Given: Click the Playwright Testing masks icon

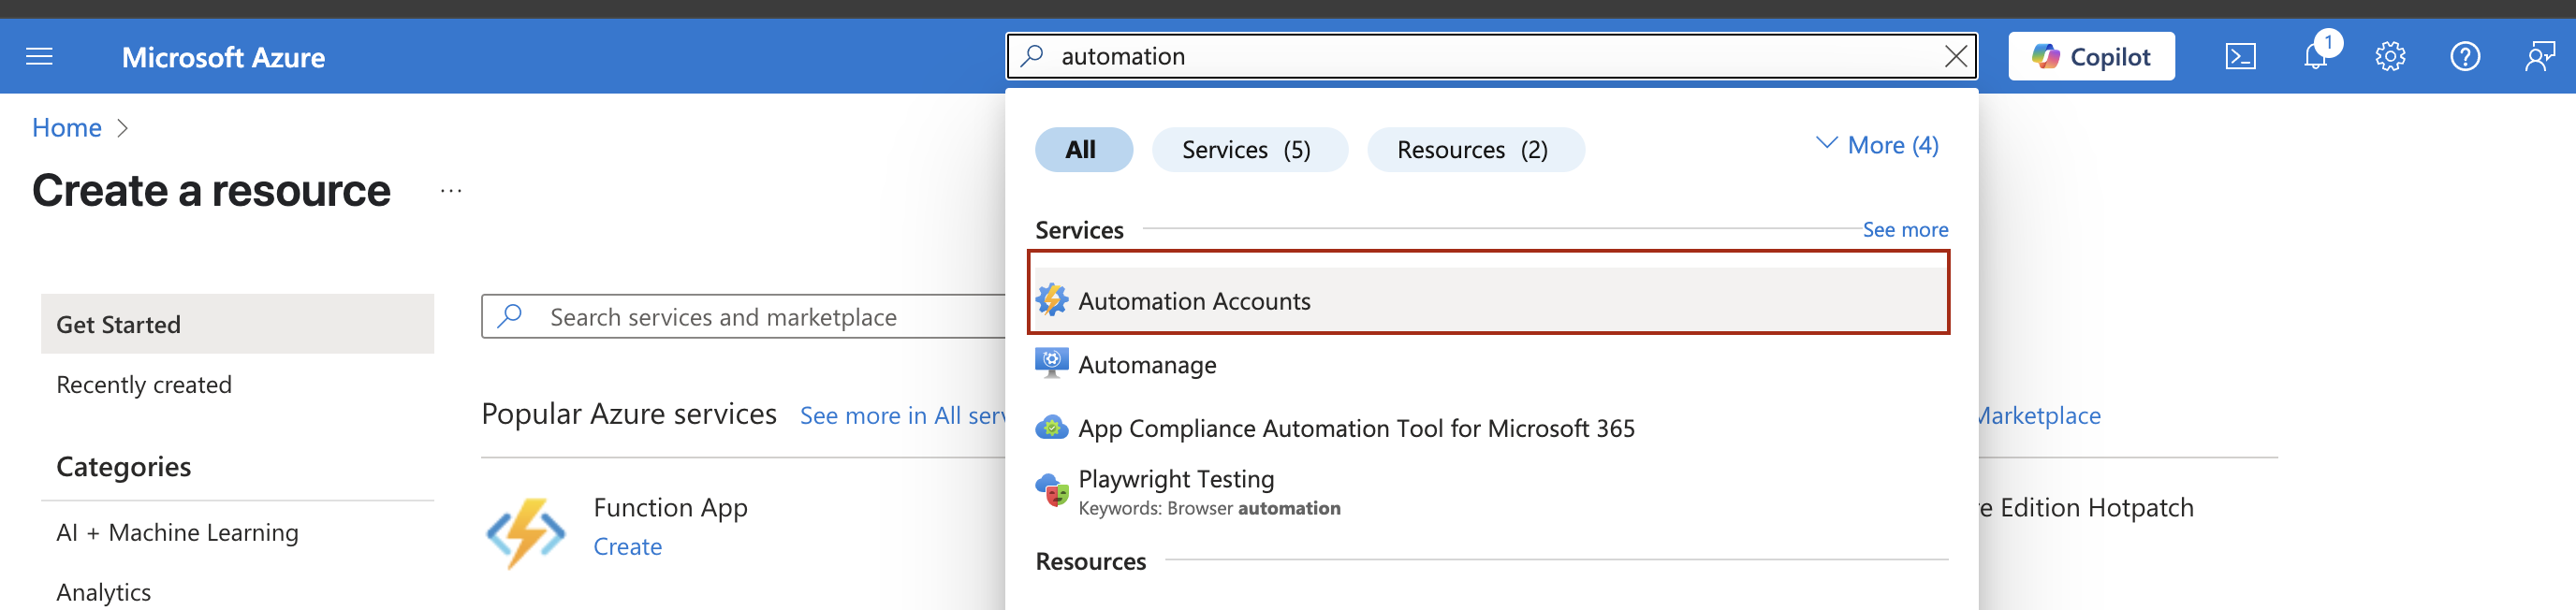Looking at the screenshot, I should [1052, 490].
